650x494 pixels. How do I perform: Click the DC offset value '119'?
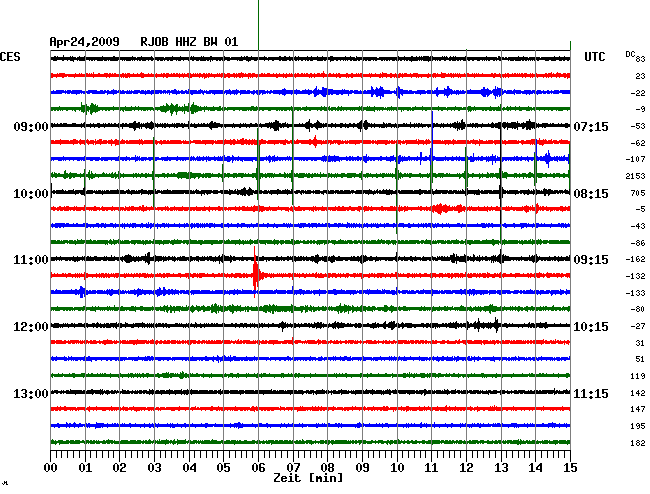point(638,376)
